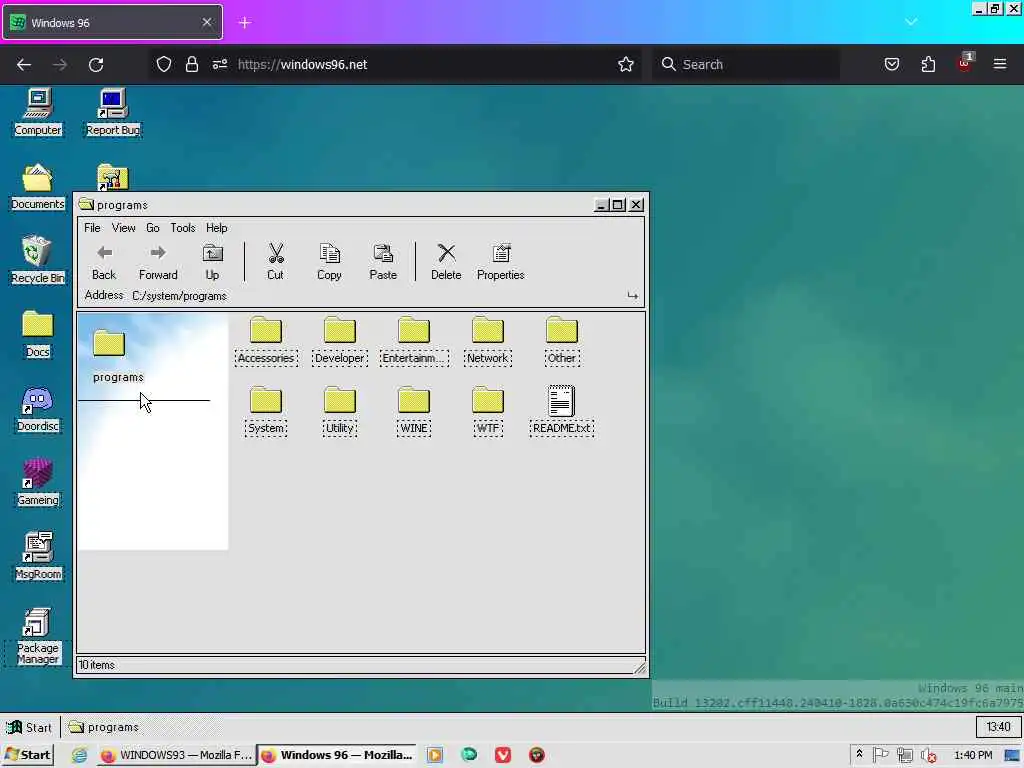Open the View menu
The width and height of the screenshot is (1024, 768).
point(123,228)
